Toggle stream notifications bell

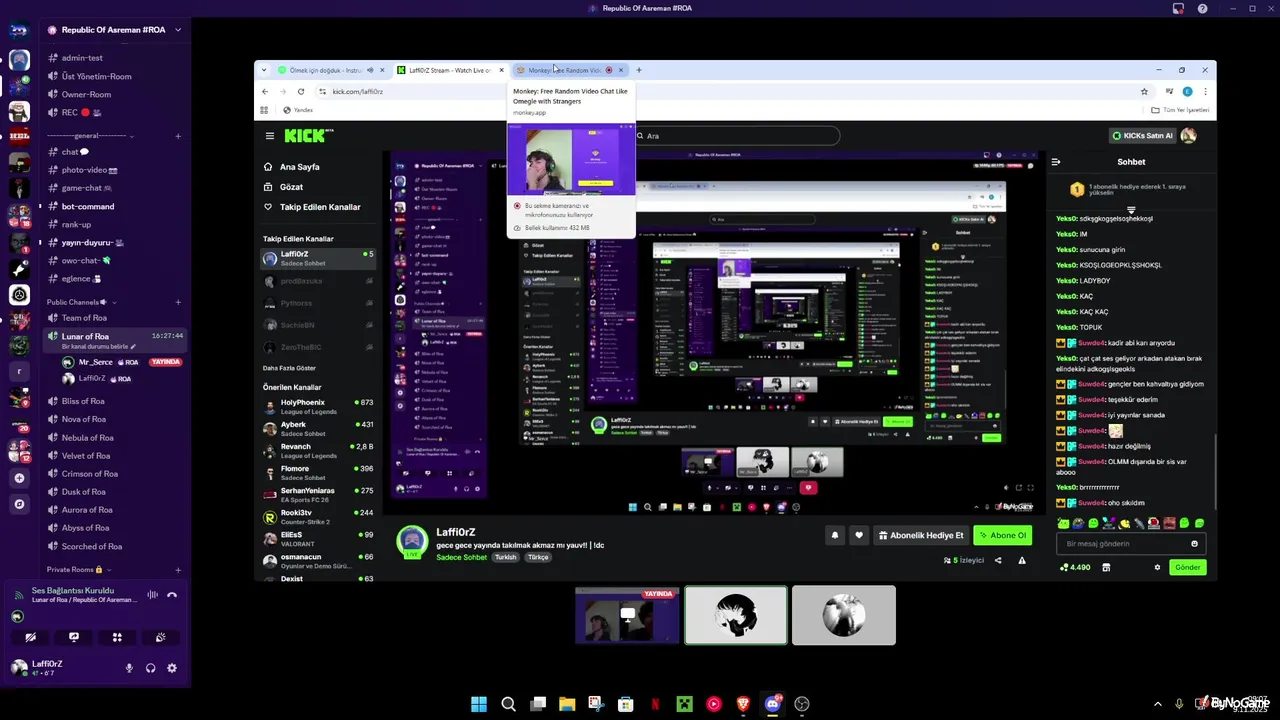(x=835, y=535)
